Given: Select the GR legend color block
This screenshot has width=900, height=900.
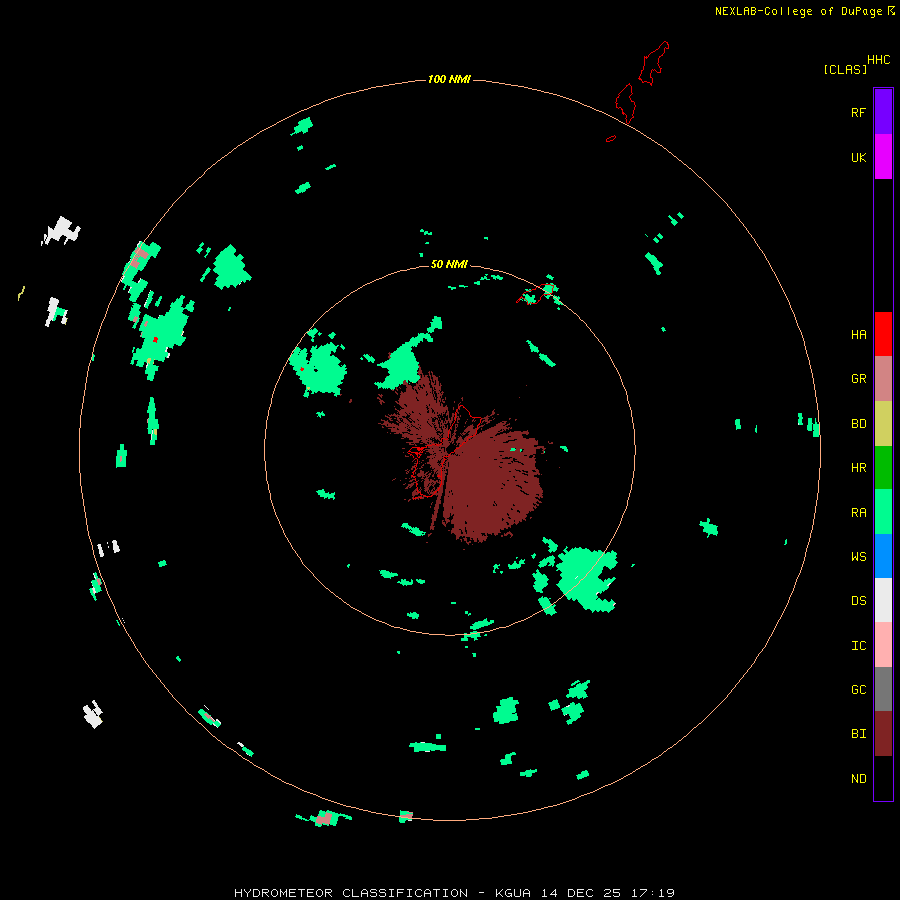Looking at the screenshot, I should tap(883, 379).
